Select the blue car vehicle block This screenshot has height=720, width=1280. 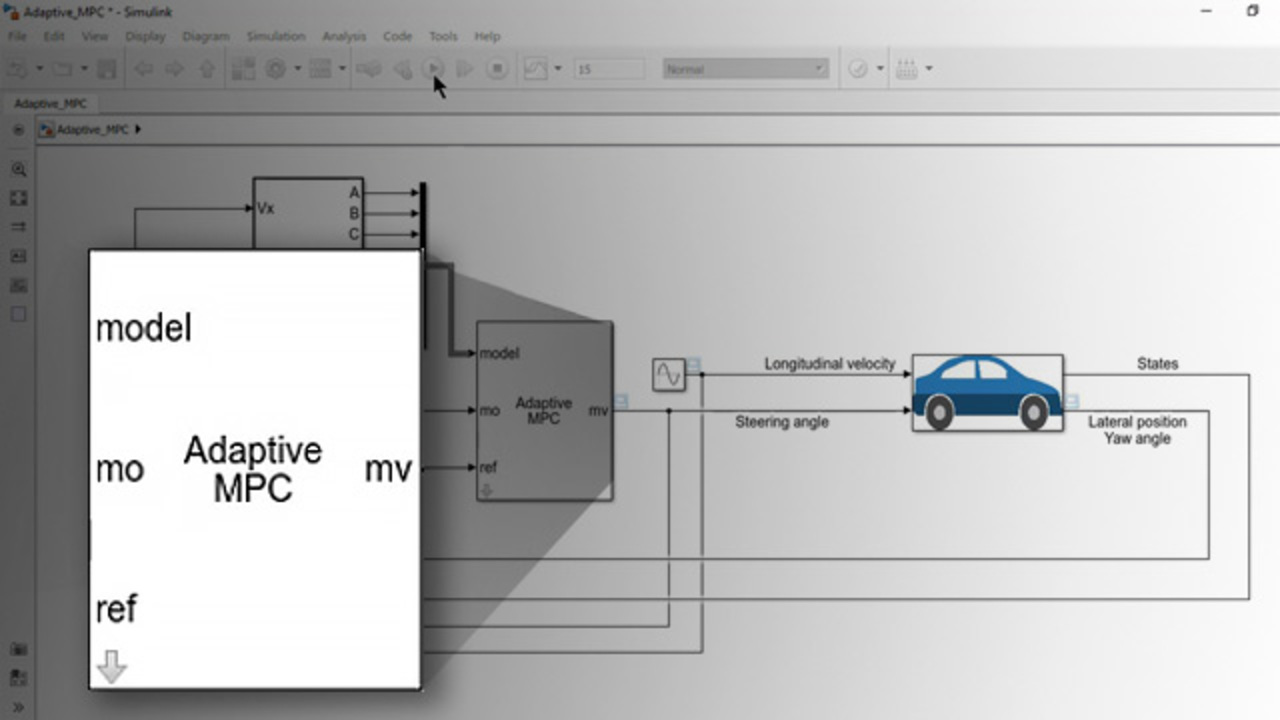click(x=987, y=393)
